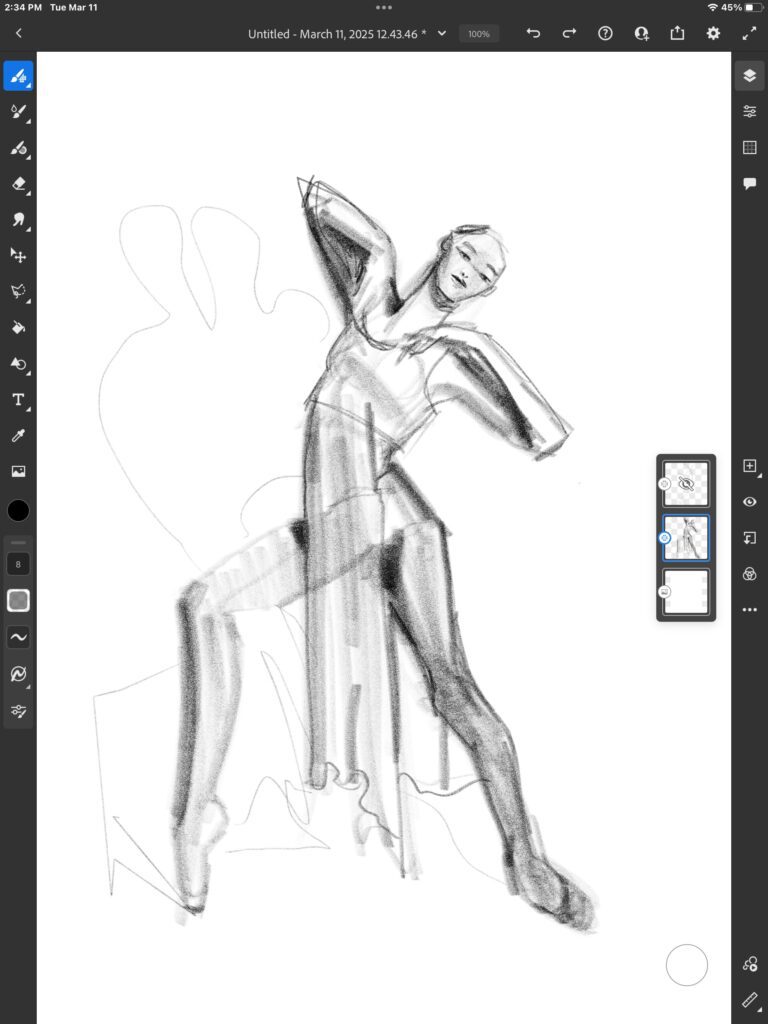This screenshot has height=1024, width=768.
Task: Open the add layer plus options
Action: tap(749, 466)
